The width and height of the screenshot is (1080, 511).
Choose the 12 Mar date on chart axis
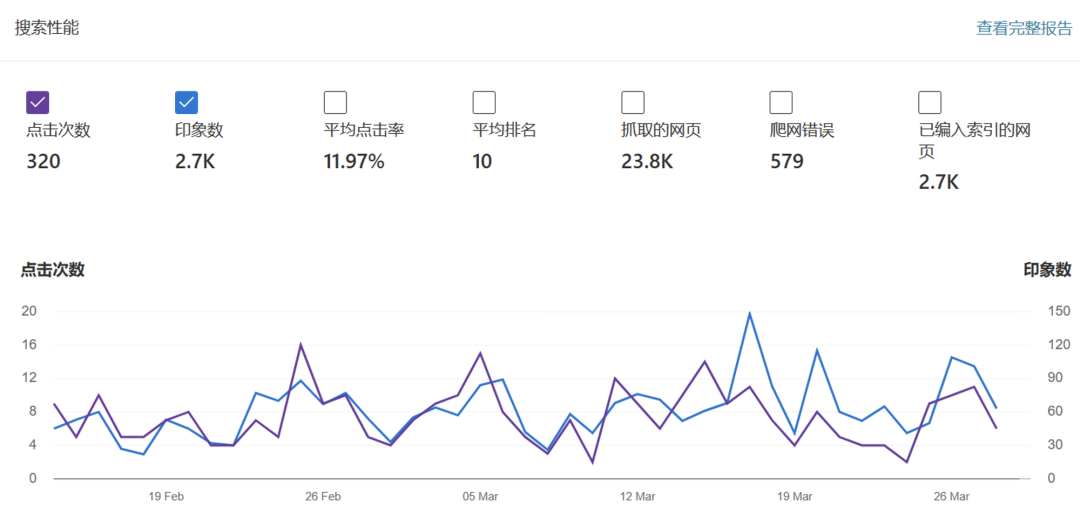(x=637, y=496)
